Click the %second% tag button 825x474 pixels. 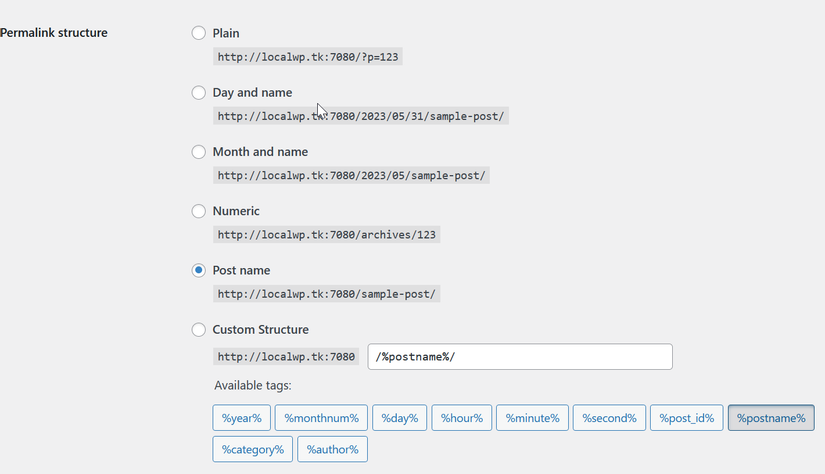609,418
